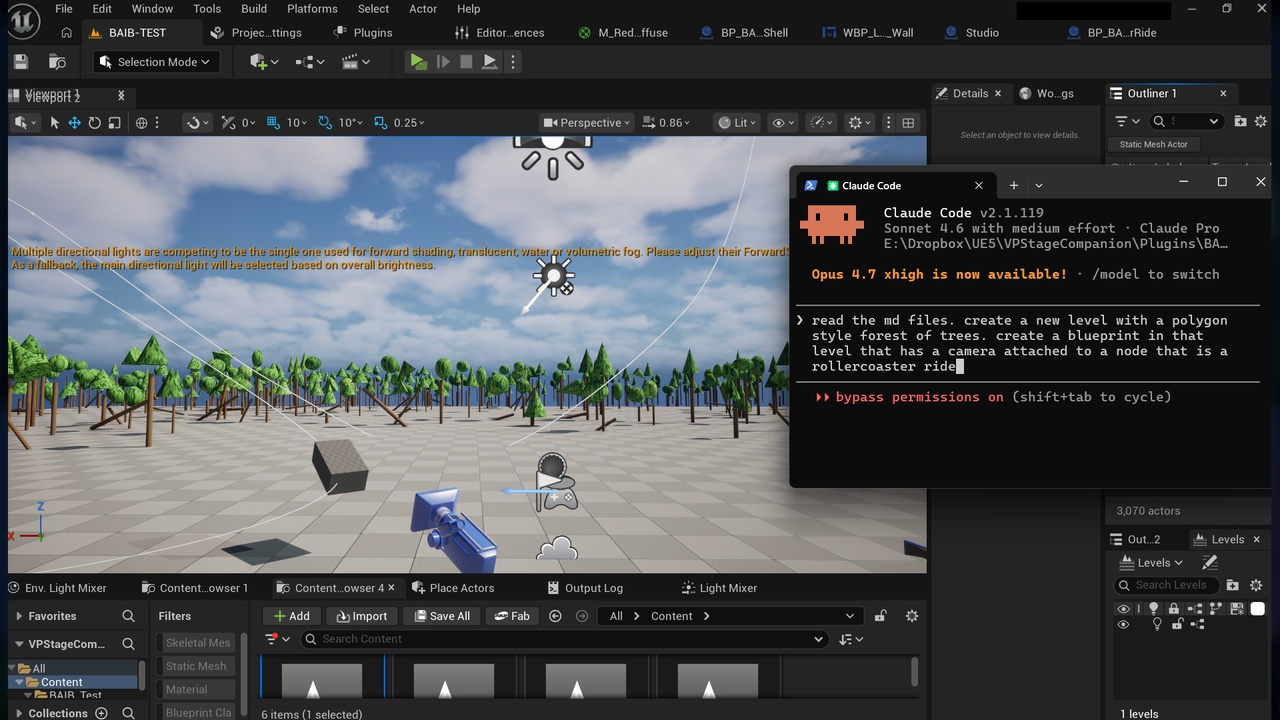The width and height of the screenshot is (1280, 720).
Task: Click the viewport layout grid icon
Action: [x=908, y=123]
